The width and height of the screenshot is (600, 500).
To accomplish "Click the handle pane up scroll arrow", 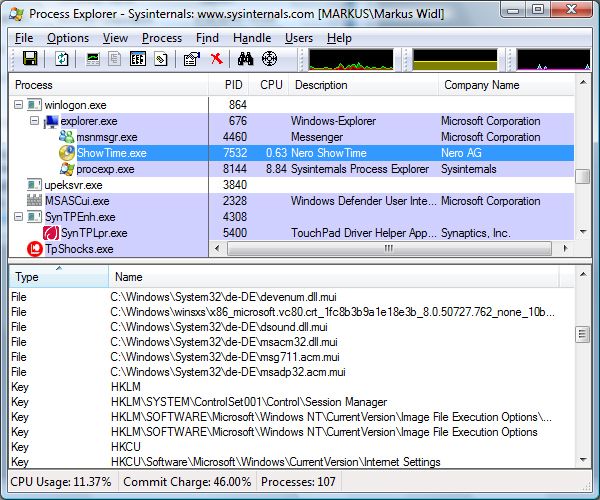I will pyautogui.click(x=583, y=274).
